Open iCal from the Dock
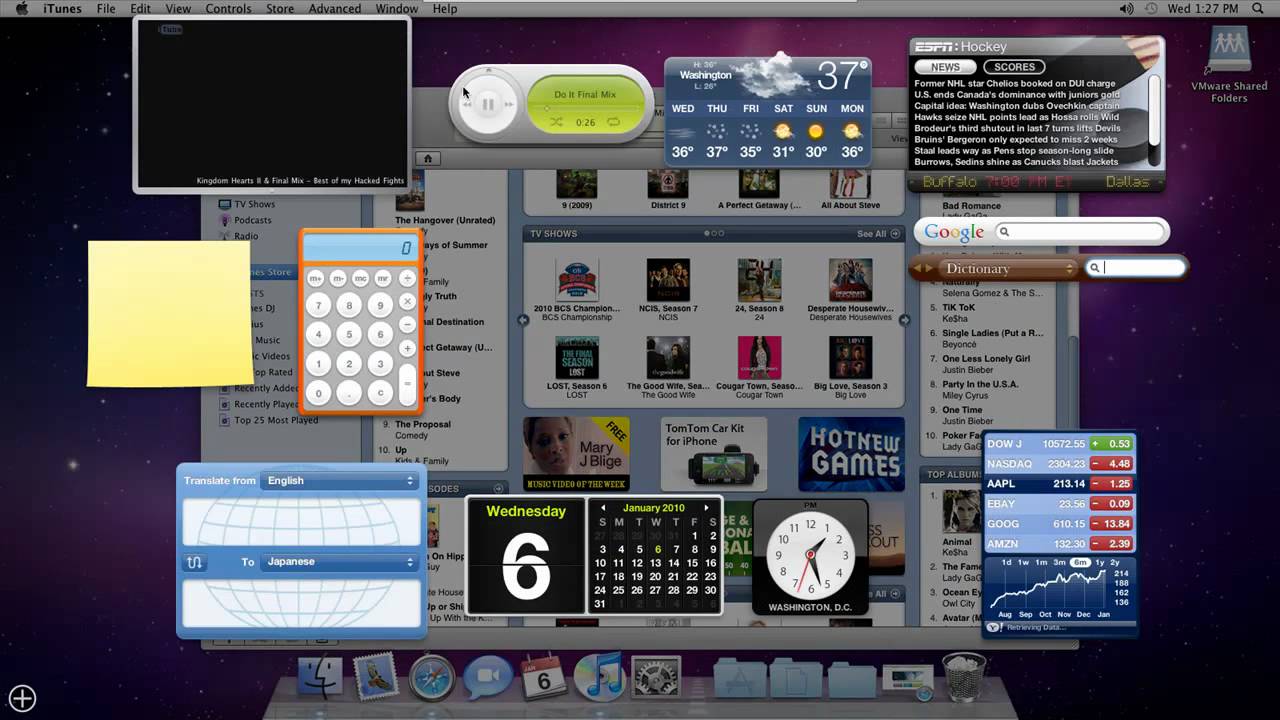1280x720 pixels. pos(544,678)
